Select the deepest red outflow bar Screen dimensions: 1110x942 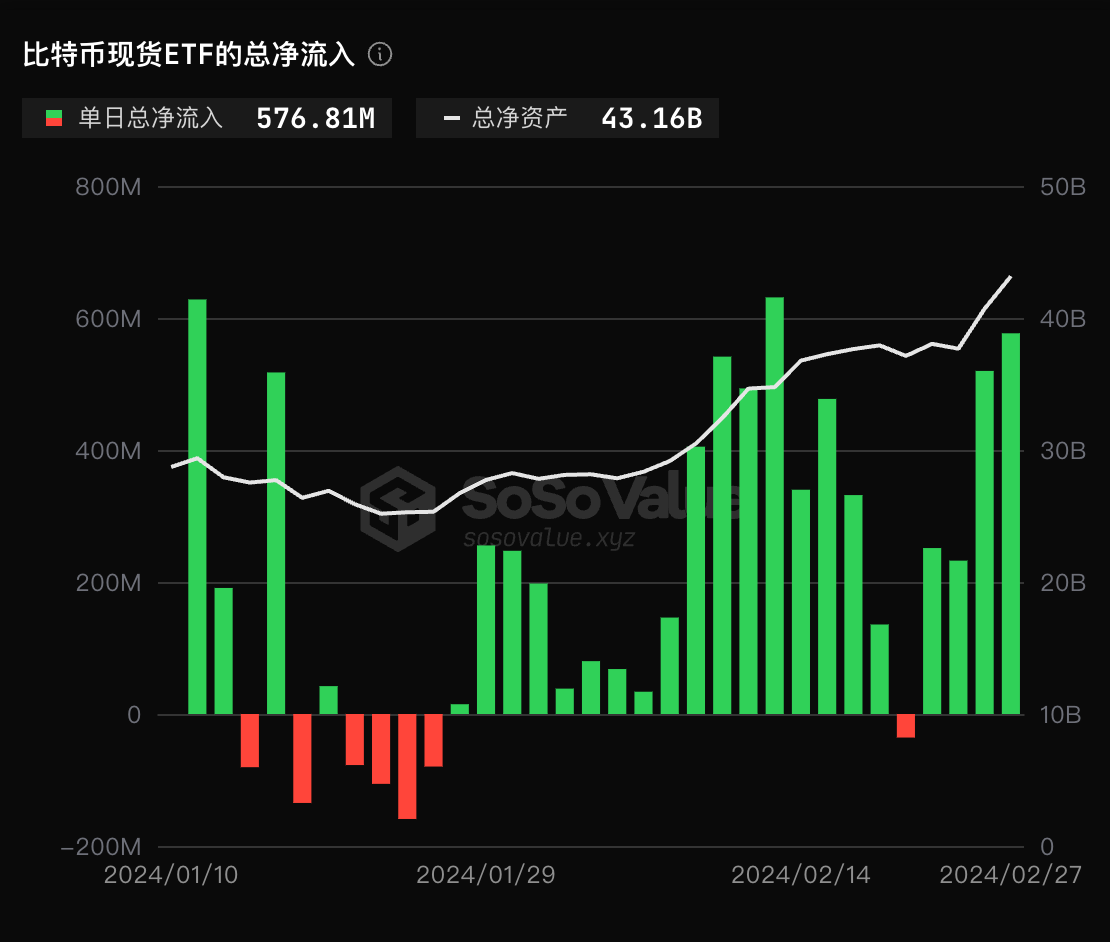pos(407,766)
